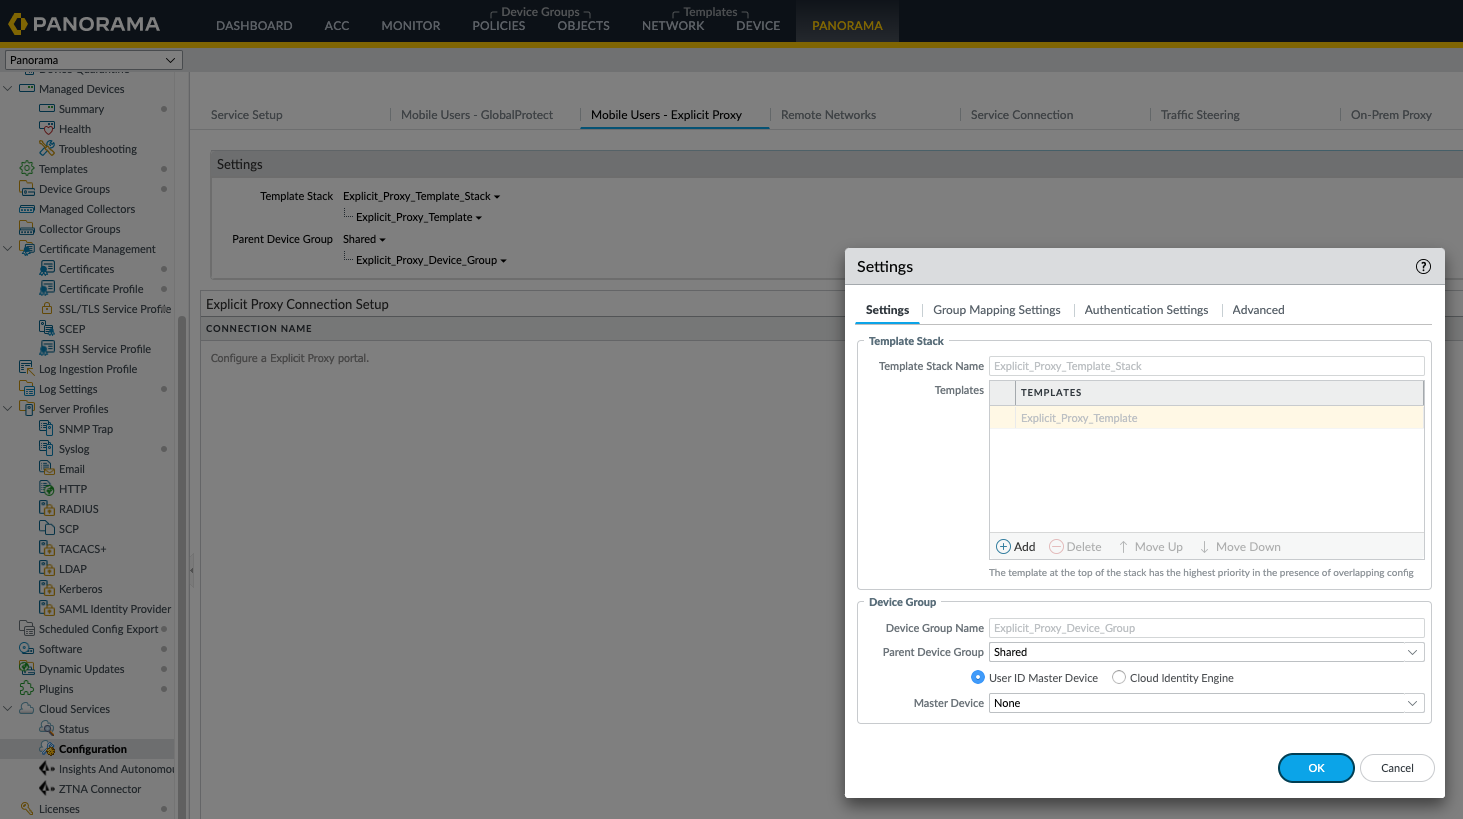The width and height of the screenshot is (1463, 819).
Task: Click the SAML Identity Provider icon
Action: [x=47, y=609]
